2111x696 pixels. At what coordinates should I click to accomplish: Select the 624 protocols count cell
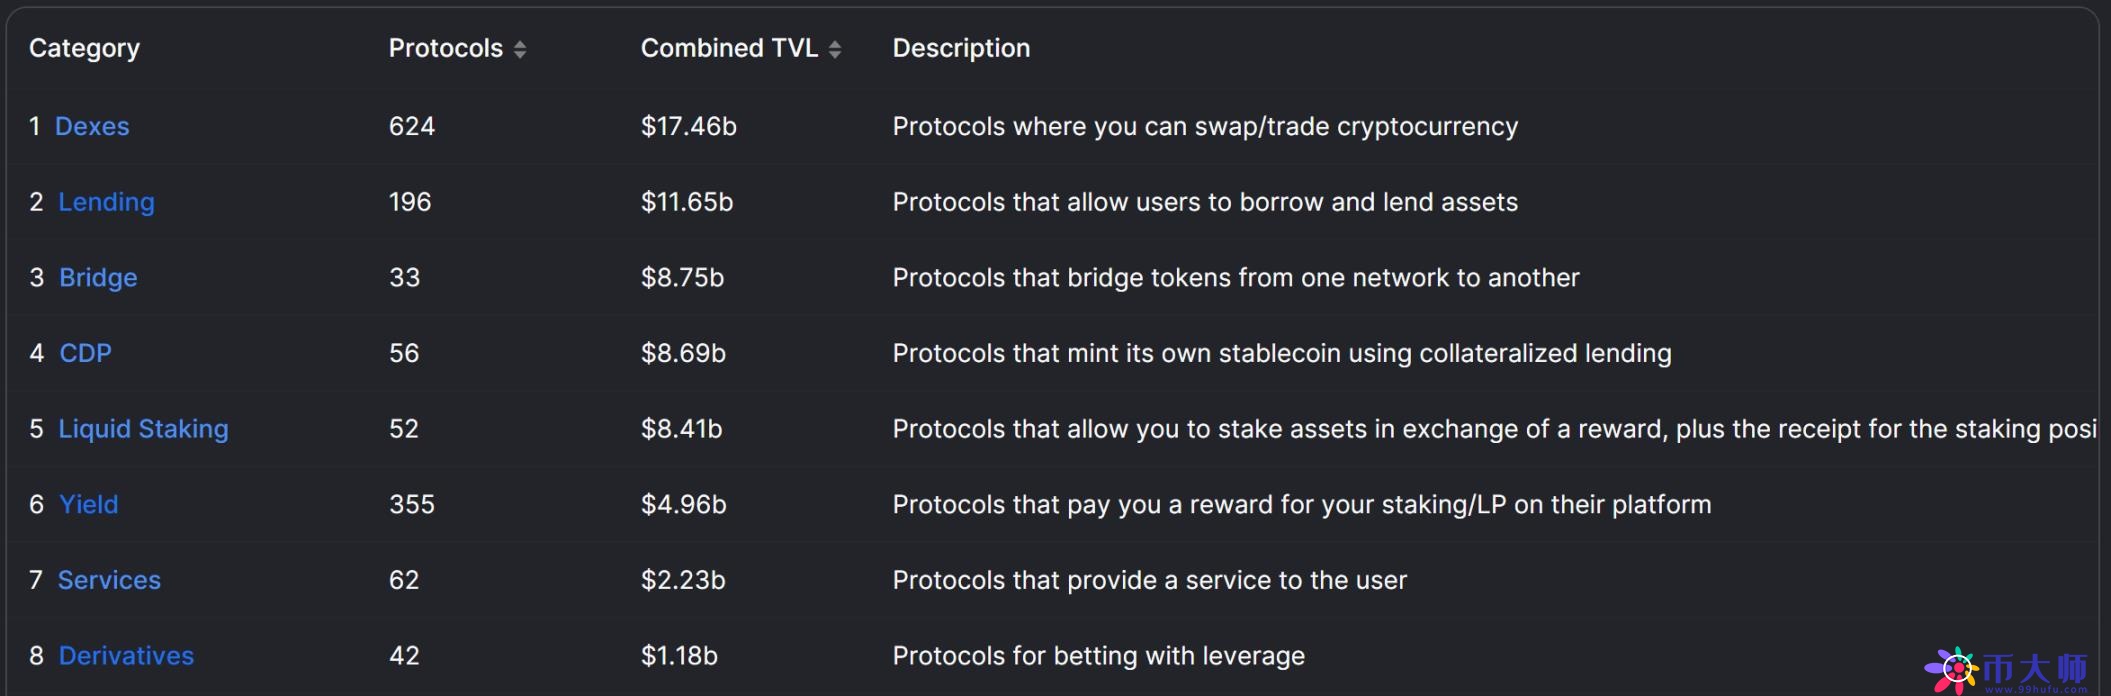coord(411,126)
